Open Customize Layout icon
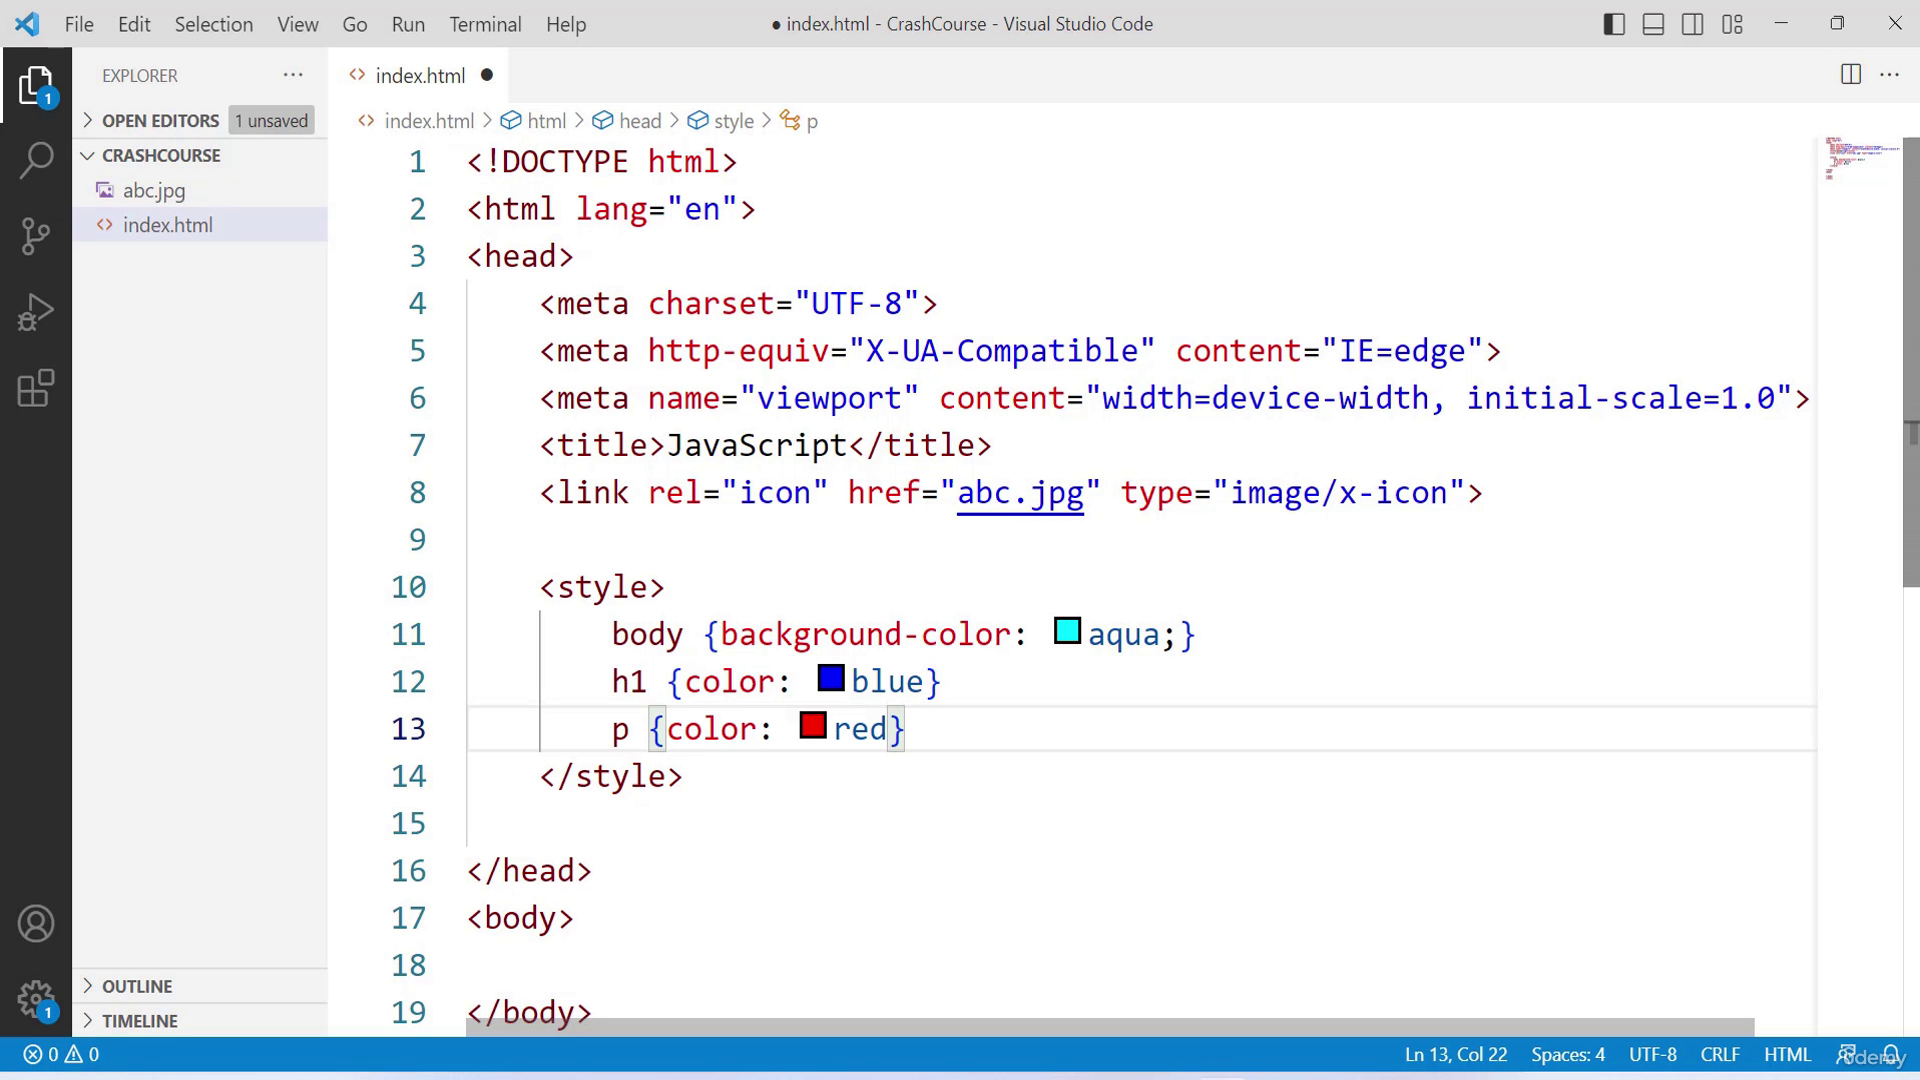 tap(1733, 24)
